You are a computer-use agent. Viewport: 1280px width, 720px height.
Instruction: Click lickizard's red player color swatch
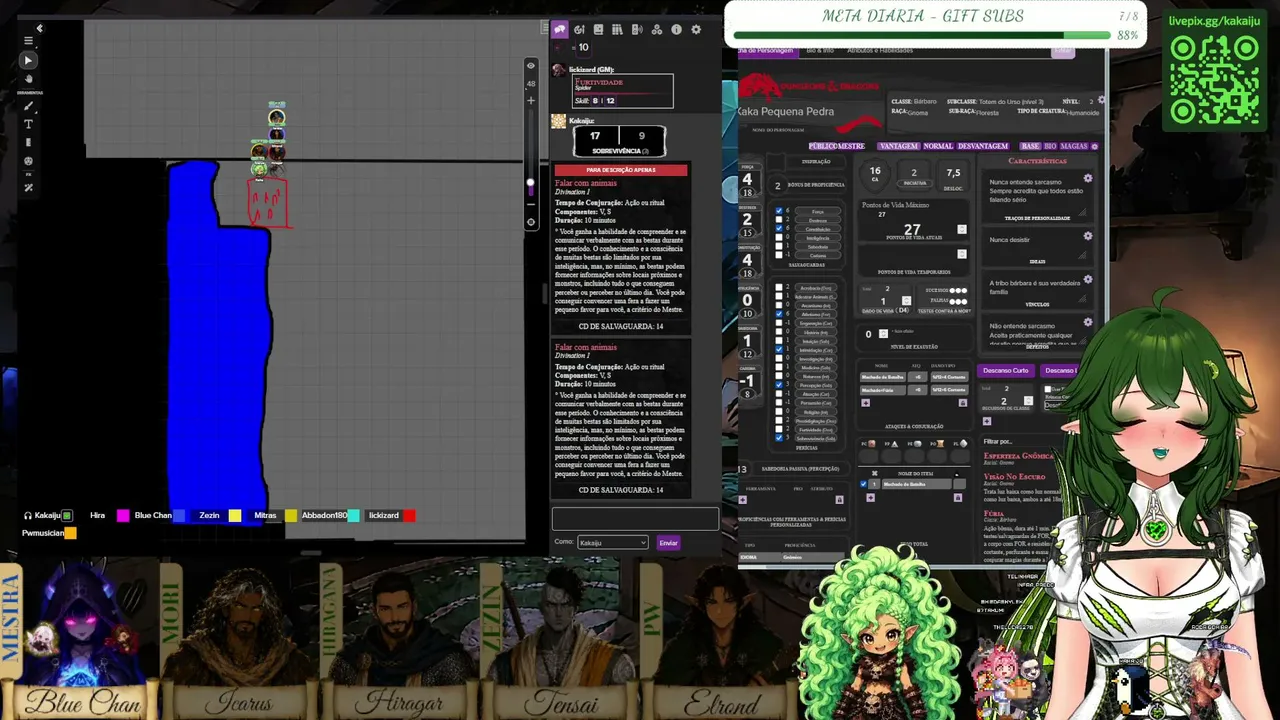409,516
